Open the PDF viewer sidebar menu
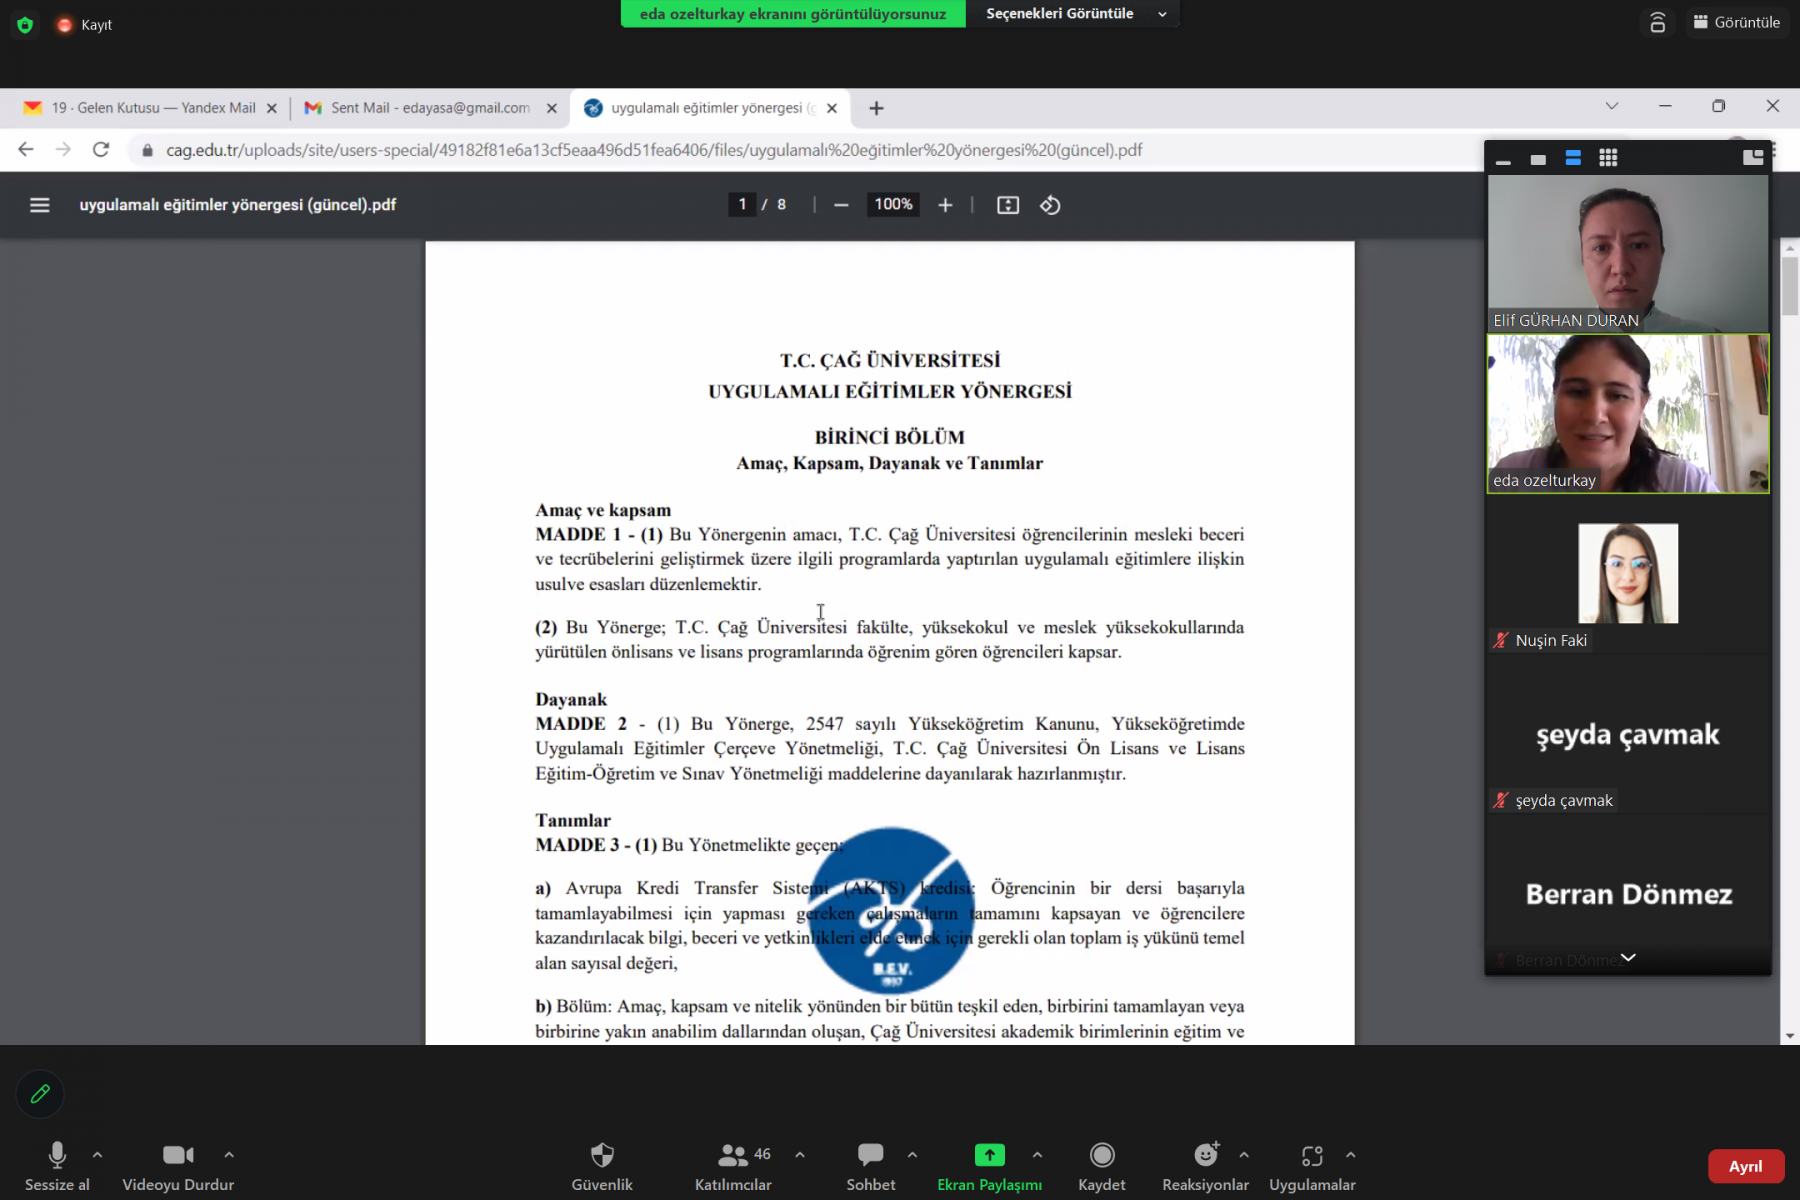Image resolution: width=1800 pixels, height=1200 pixels. (40, 205)
